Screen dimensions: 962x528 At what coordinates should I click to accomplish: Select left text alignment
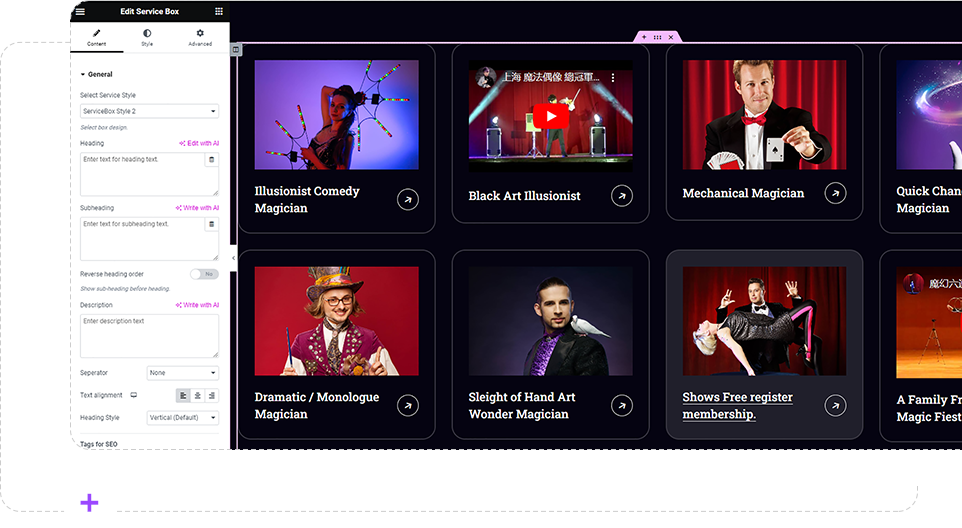[183, 396]
